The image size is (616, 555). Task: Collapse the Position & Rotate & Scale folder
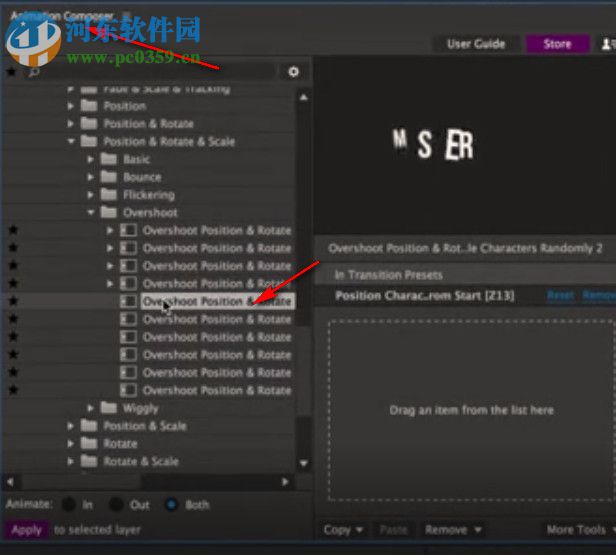coord(71,141)
